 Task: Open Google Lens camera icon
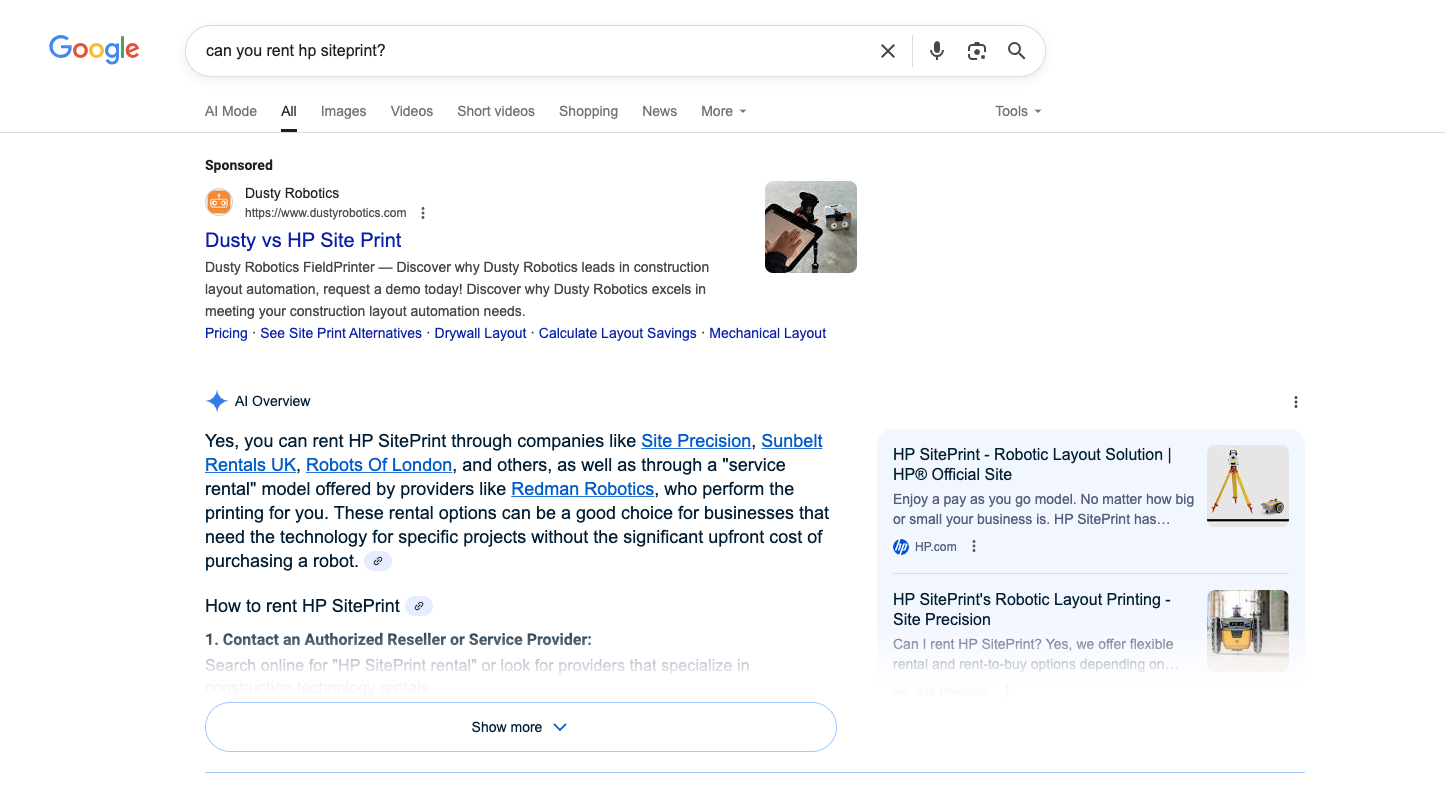[x=976, y=50]
